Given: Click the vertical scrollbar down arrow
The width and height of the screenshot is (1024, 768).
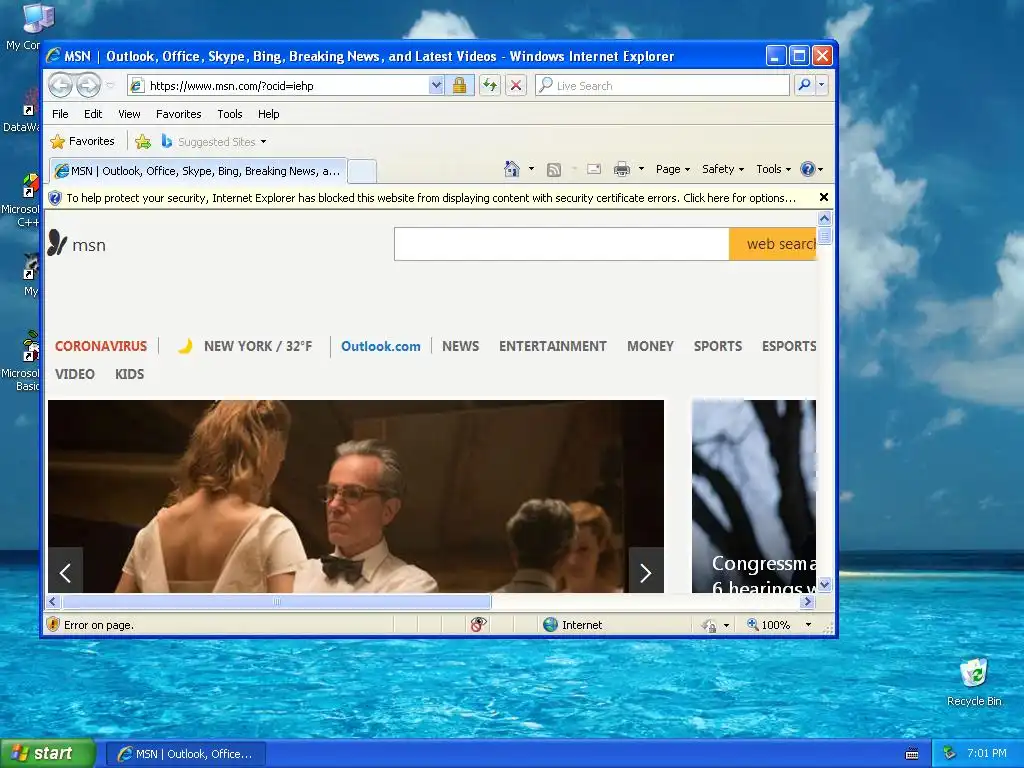Looking at the screenshot, I should pyautogui.click(x=824, y=584).
